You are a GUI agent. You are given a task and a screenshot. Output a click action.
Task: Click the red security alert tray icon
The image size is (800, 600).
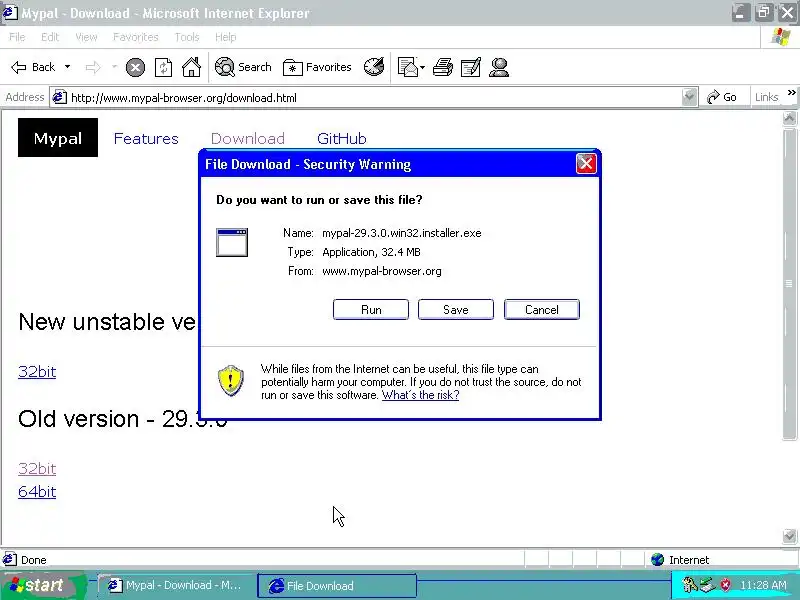pos(726,585)
